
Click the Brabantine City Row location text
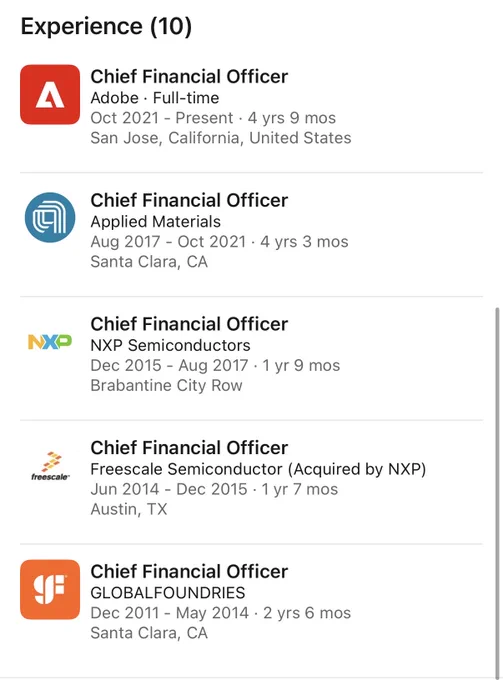pyautogui.click(x=166, y=385)
